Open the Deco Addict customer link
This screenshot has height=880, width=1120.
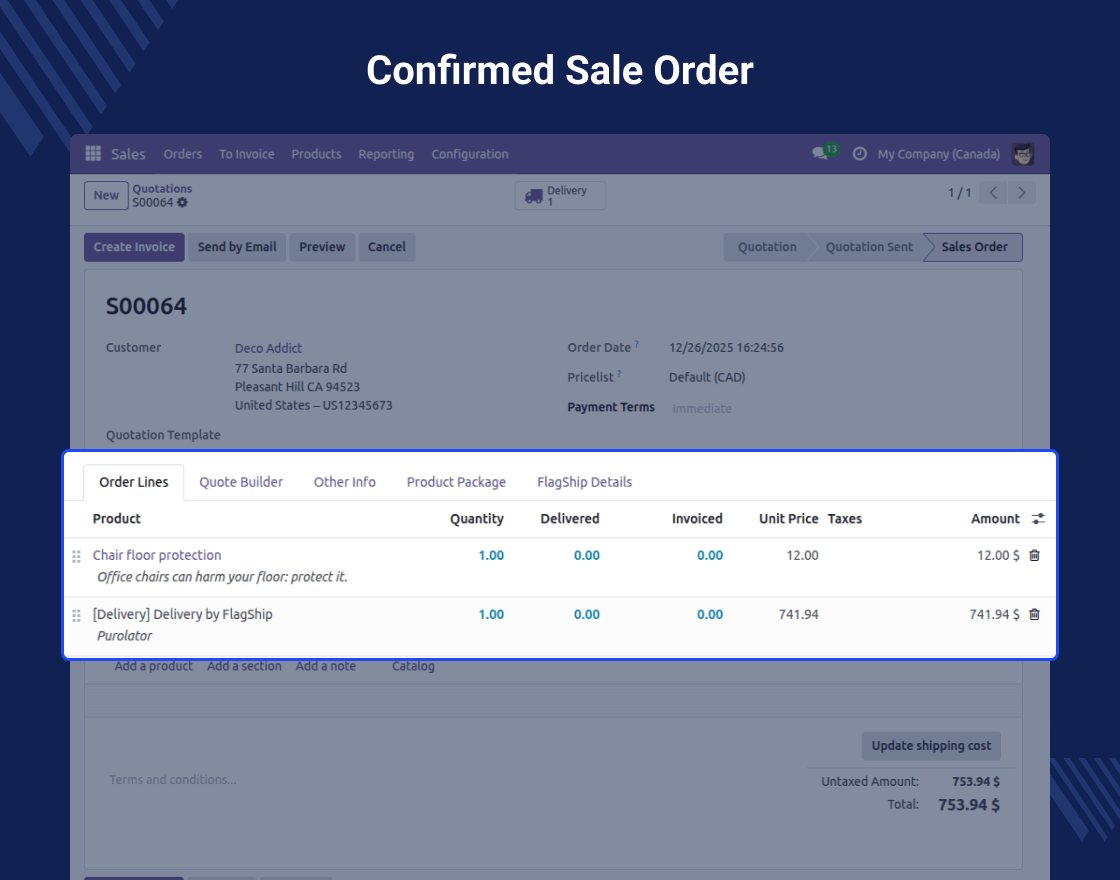[x=269, y=348]
